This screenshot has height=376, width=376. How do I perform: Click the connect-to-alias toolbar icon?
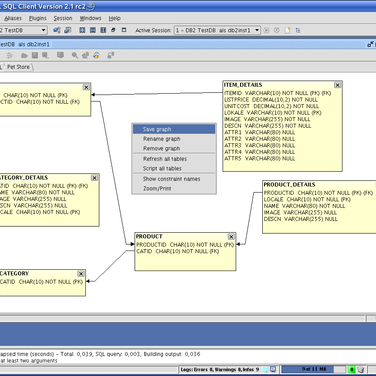tap(57, 30)
